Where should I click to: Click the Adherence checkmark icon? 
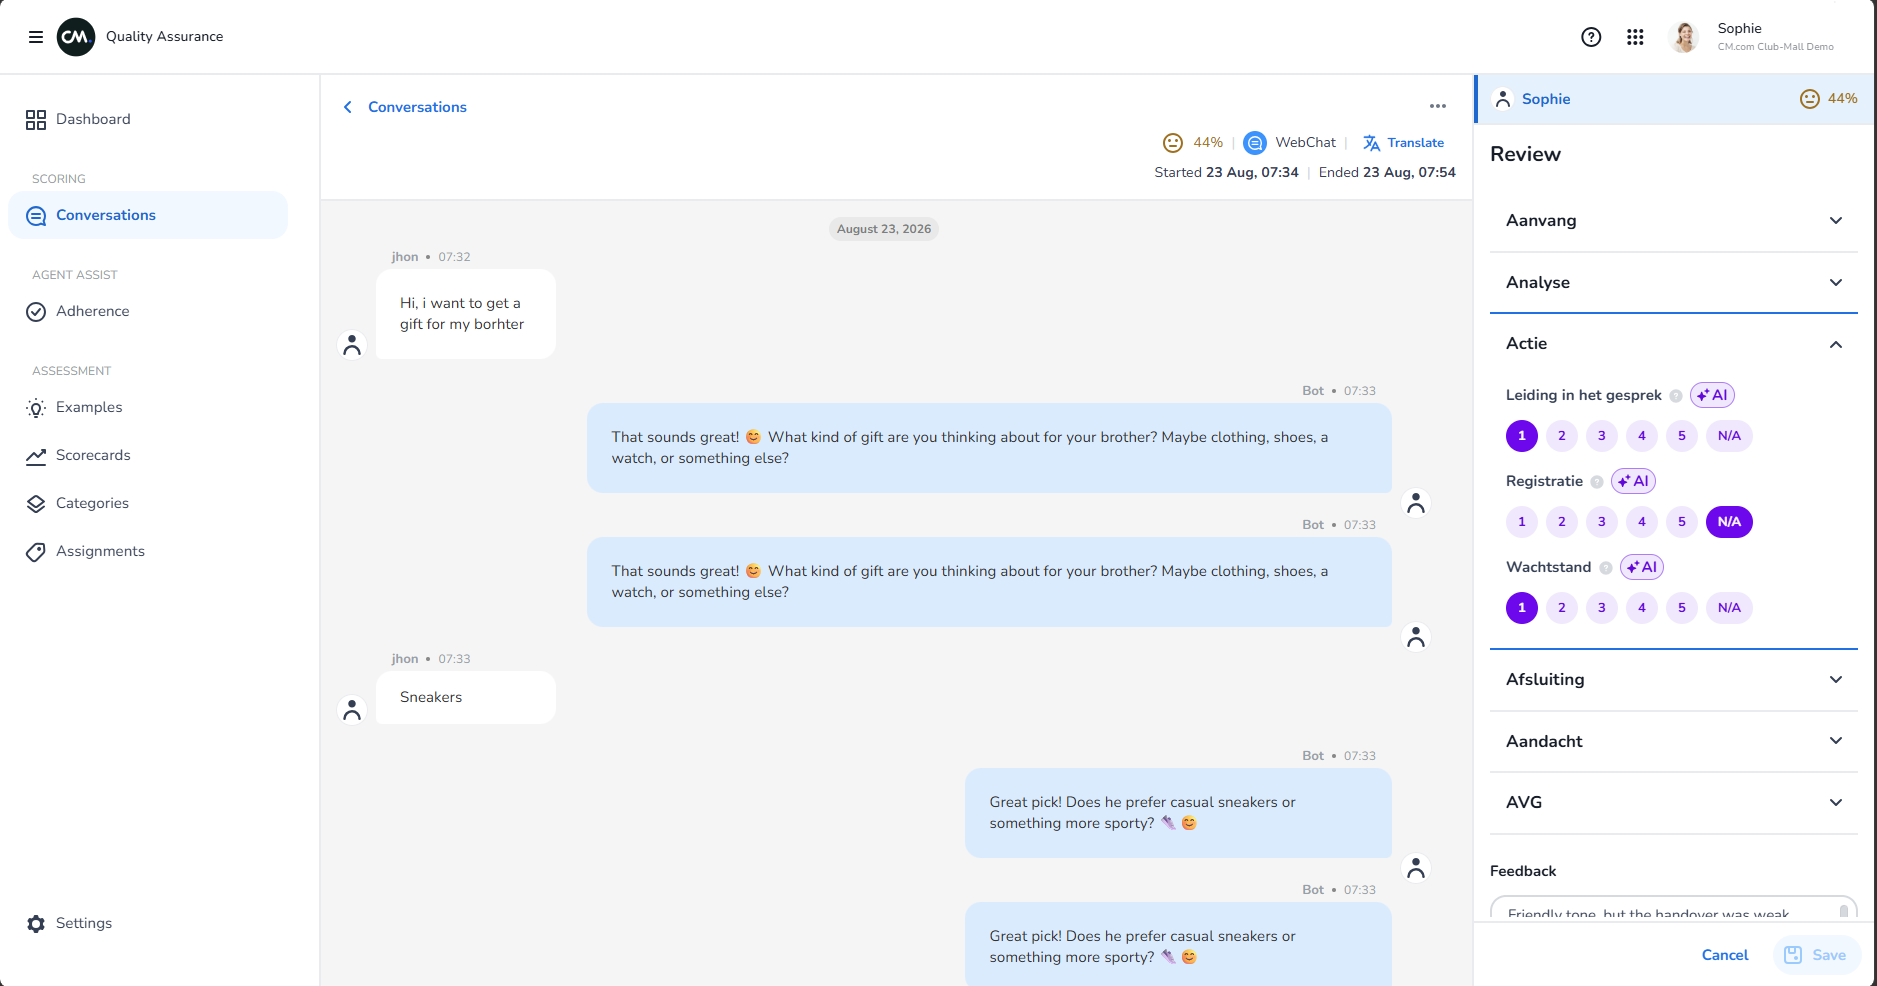(x=36, y=312)
